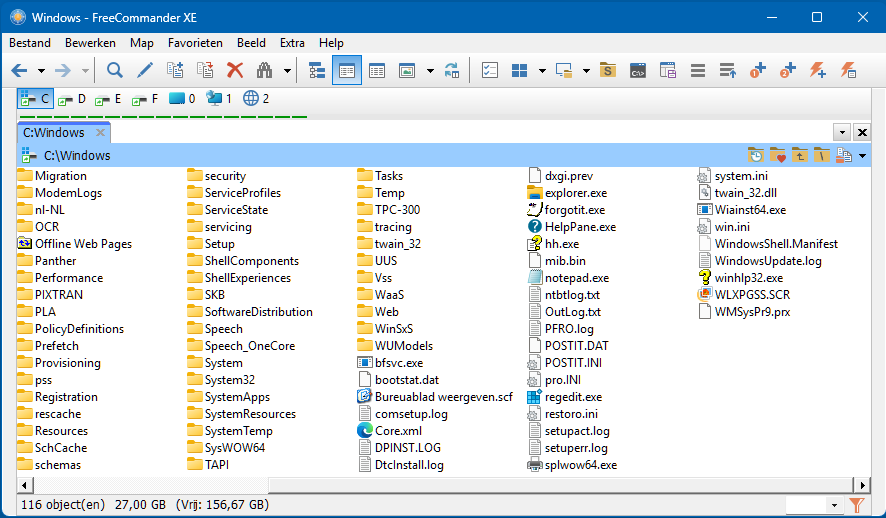
Task: Close the C:Windows tab with its X
Action: pos(101,133)
